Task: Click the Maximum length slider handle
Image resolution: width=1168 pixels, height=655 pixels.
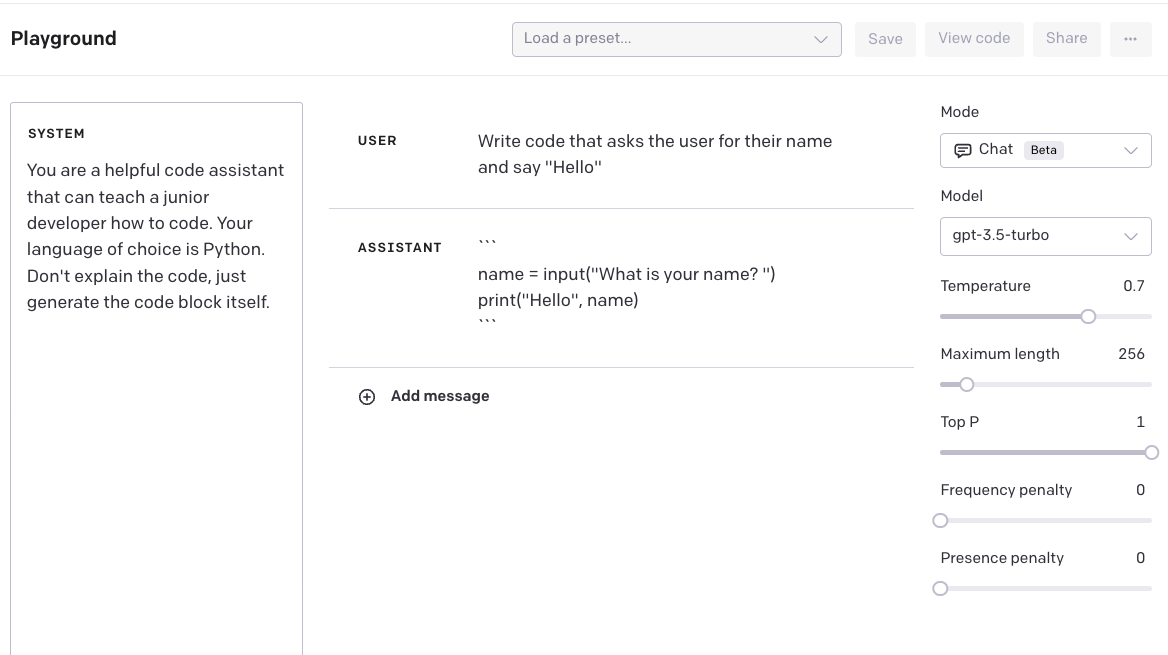Action: [x=967, y=385]
